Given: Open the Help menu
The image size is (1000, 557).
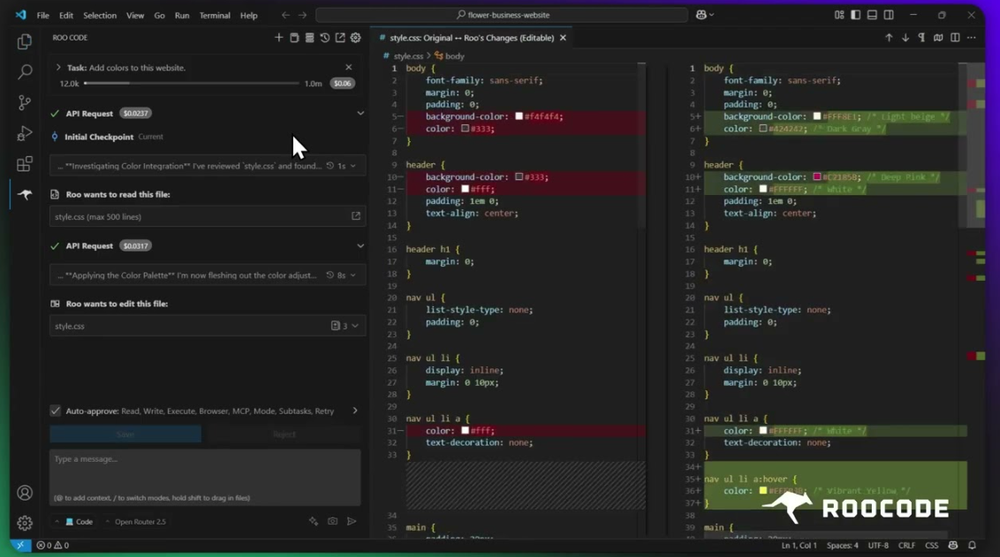Looking at the screenshot, I should [249, 15].
